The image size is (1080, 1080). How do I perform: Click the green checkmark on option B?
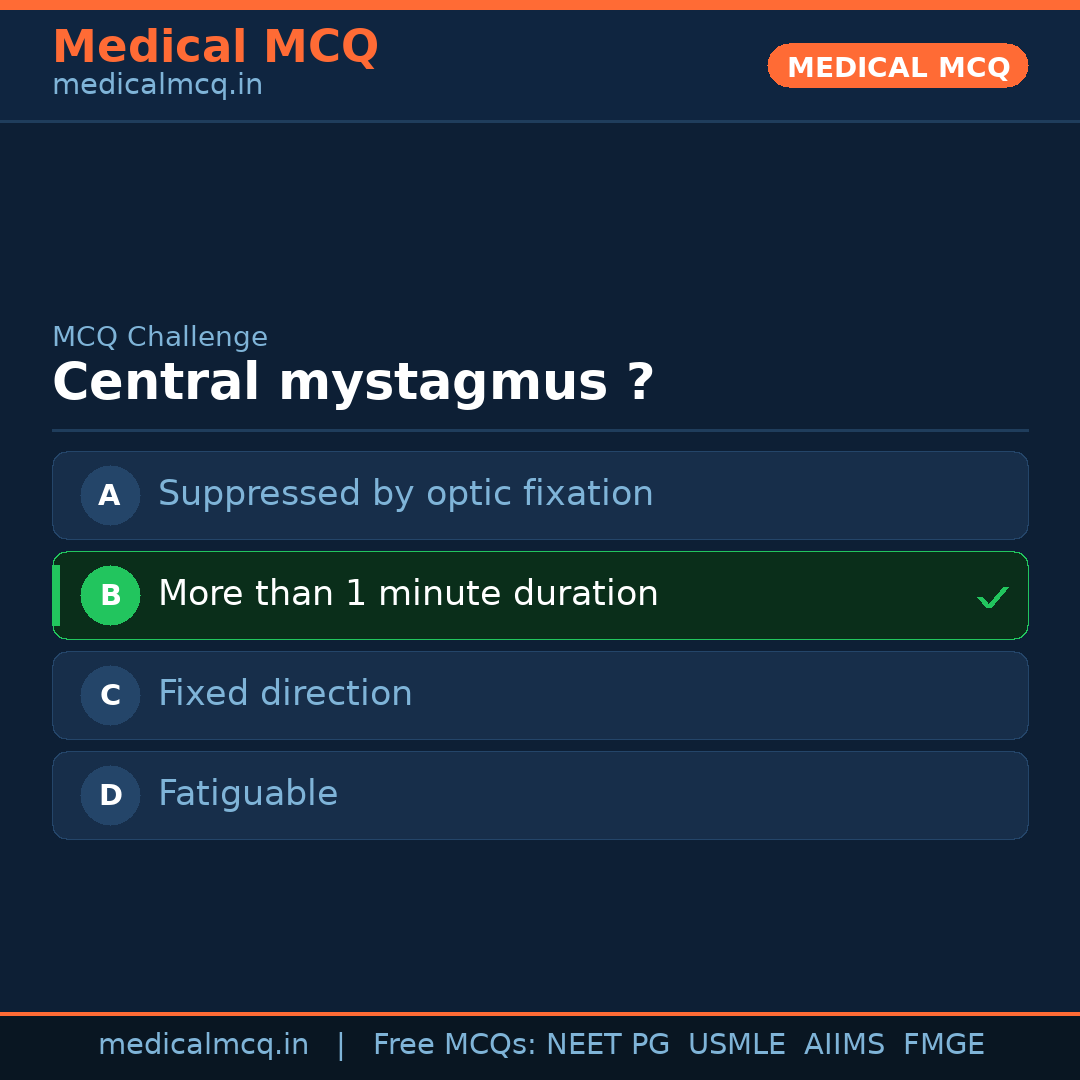(x=993, y=596)
